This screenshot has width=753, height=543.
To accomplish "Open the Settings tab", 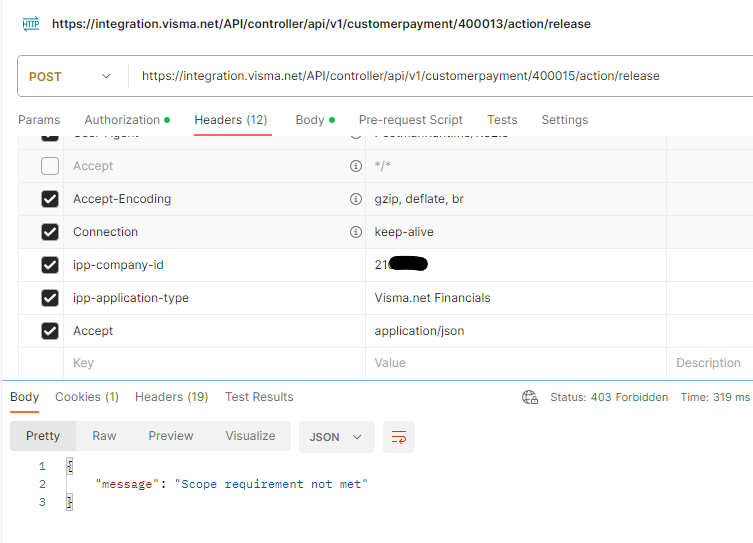I will tap(565, 120).
